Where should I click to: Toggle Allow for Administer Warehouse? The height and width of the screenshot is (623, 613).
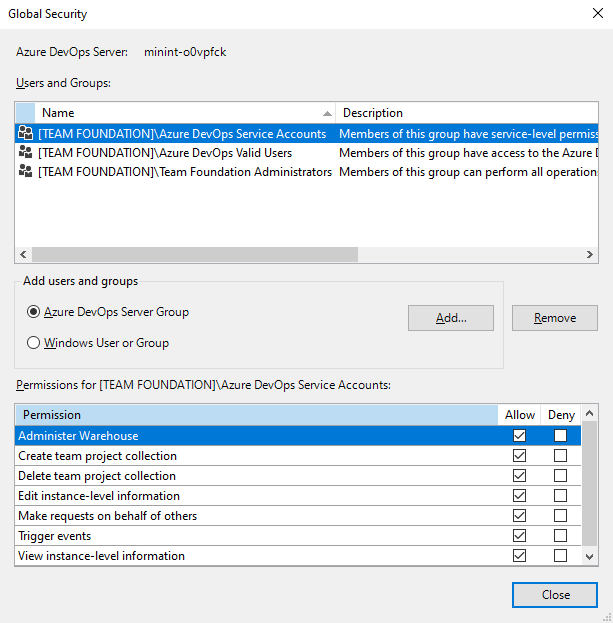(519, 435)
